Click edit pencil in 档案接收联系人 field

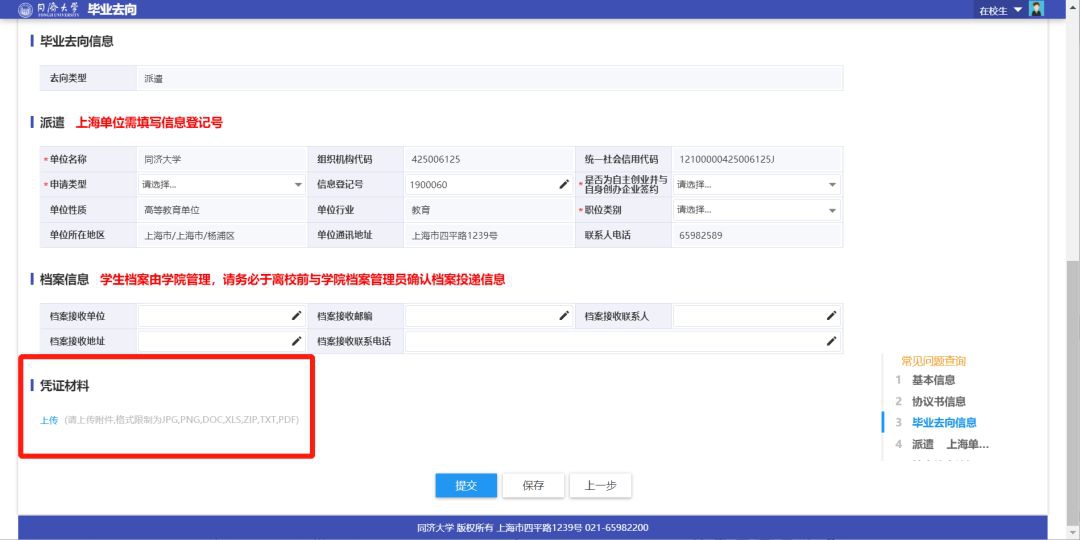click(831, 316)
